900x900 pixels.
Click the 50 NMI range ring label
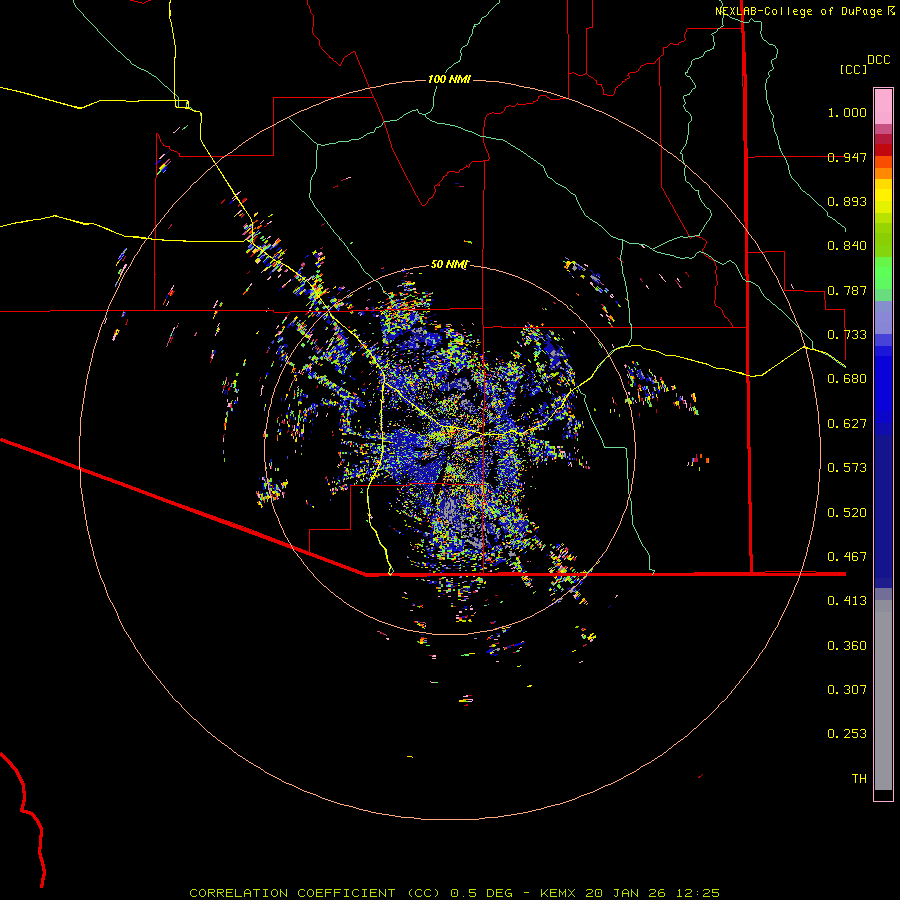pyautogui.click(x=449, y=264)
